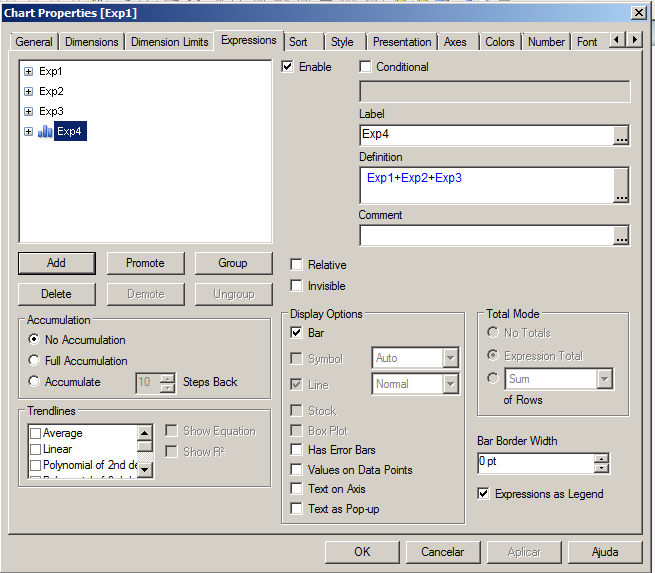Open the Symbol type Auto dropdown
Image resolution: width=655 pixels, height=573 pixels.
pos(450,358)
